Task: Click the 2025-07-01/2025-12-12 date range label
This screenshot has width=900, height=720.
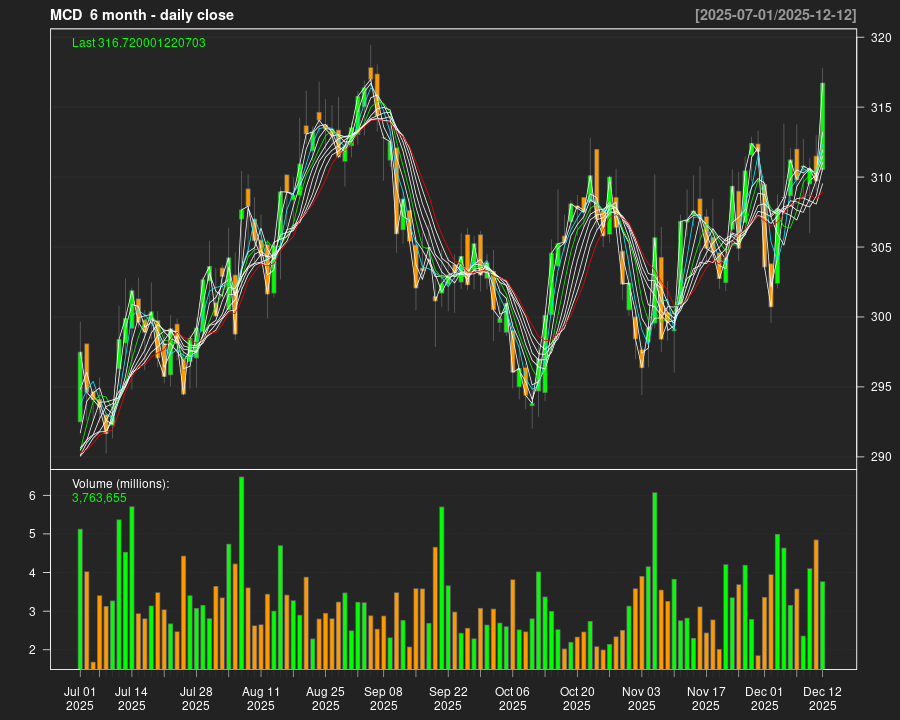Action: pos(776,15)
